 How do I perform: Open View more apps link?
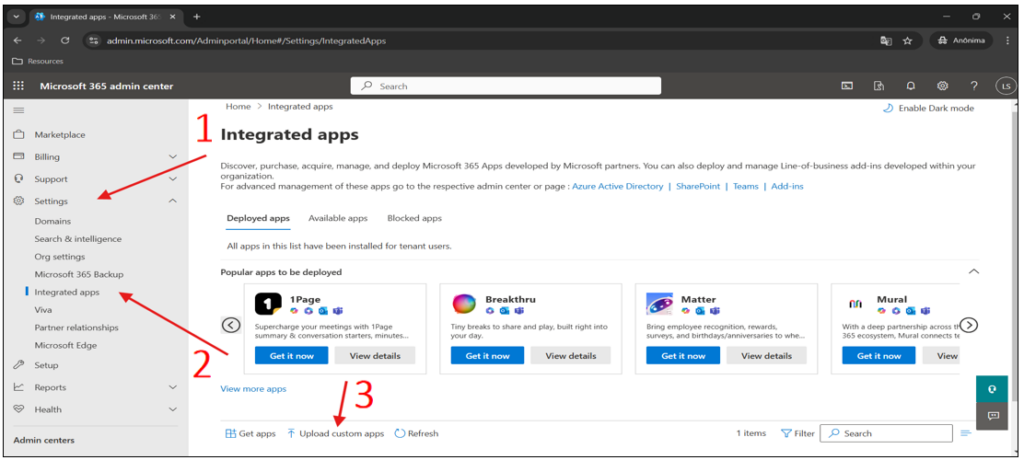tap(253, 389)
